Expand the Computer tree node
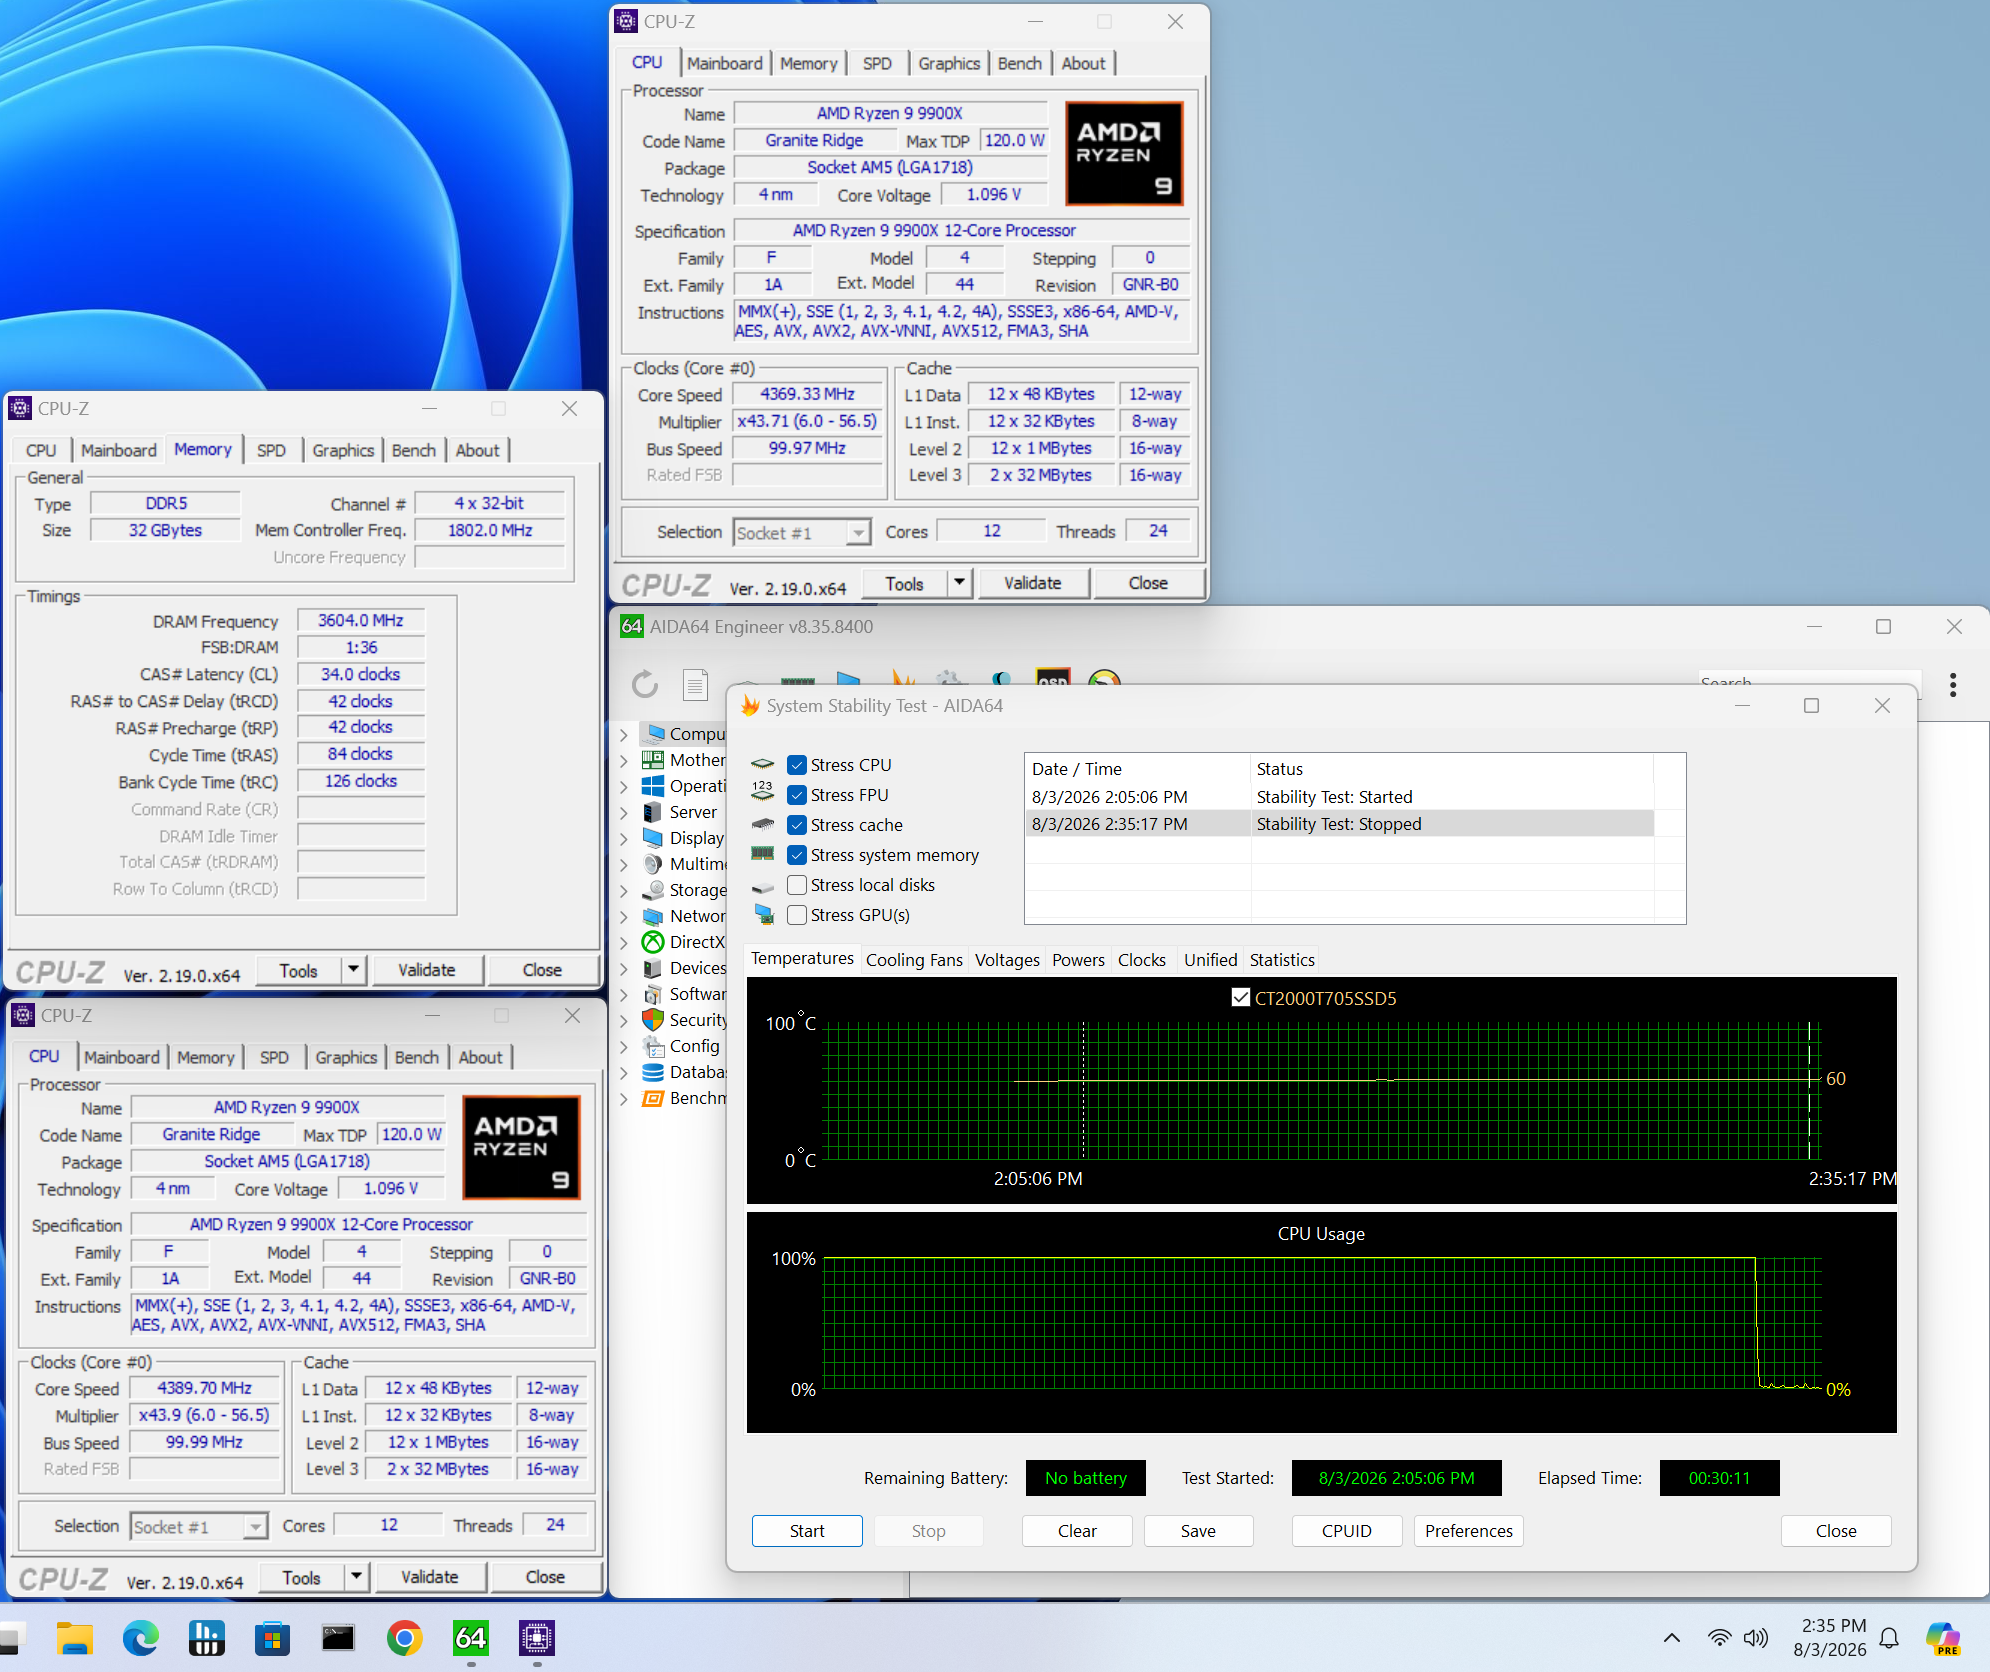This screenshot has width=1990, height=1672. pyautogui.click(x=624, y=734)
